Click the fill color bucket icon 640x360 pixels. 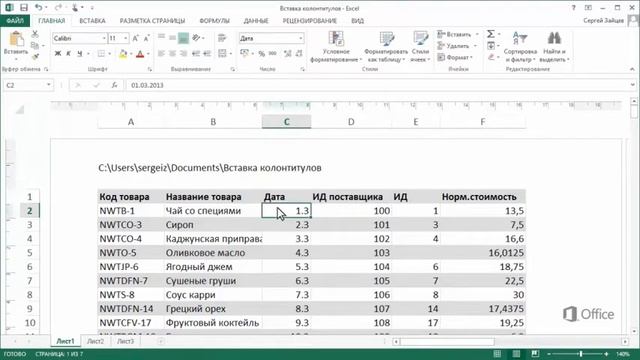[x=123, y=53]
